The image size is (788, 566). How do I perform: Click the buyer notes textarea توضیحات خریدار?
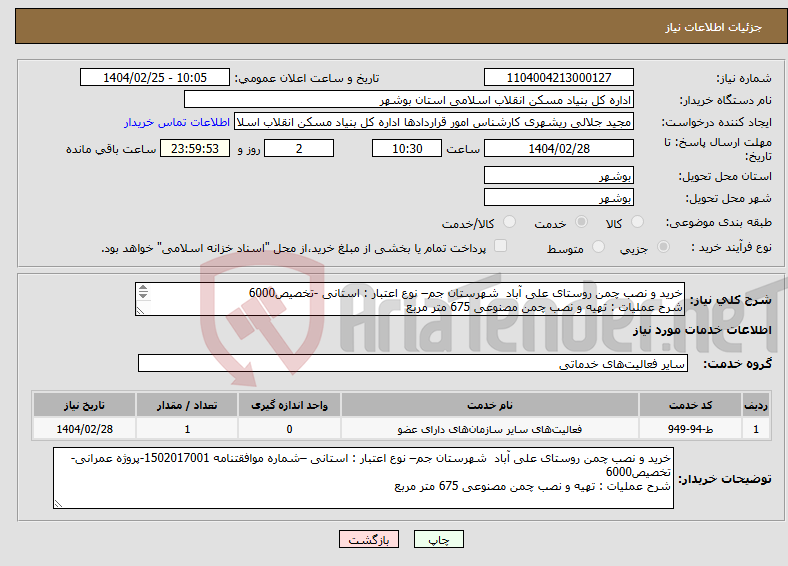(x=363, y=478)
